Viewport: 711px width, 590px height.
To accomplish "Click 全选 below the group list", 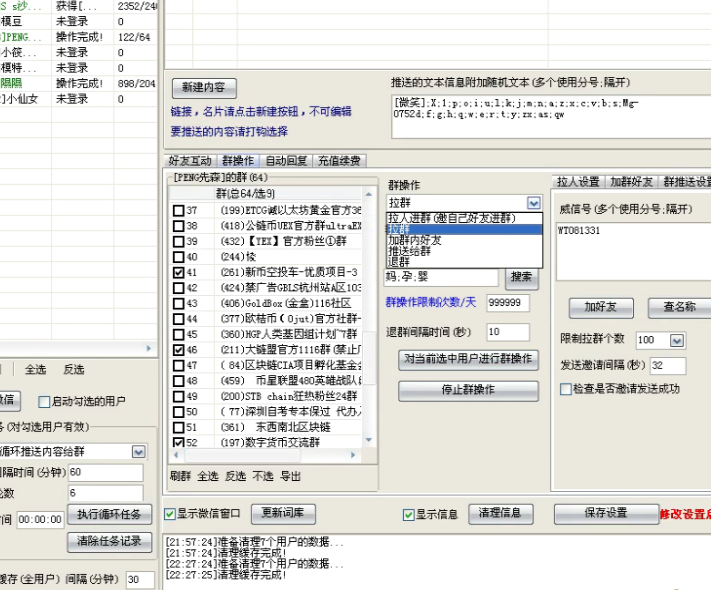I will click(x=208, y=476).
